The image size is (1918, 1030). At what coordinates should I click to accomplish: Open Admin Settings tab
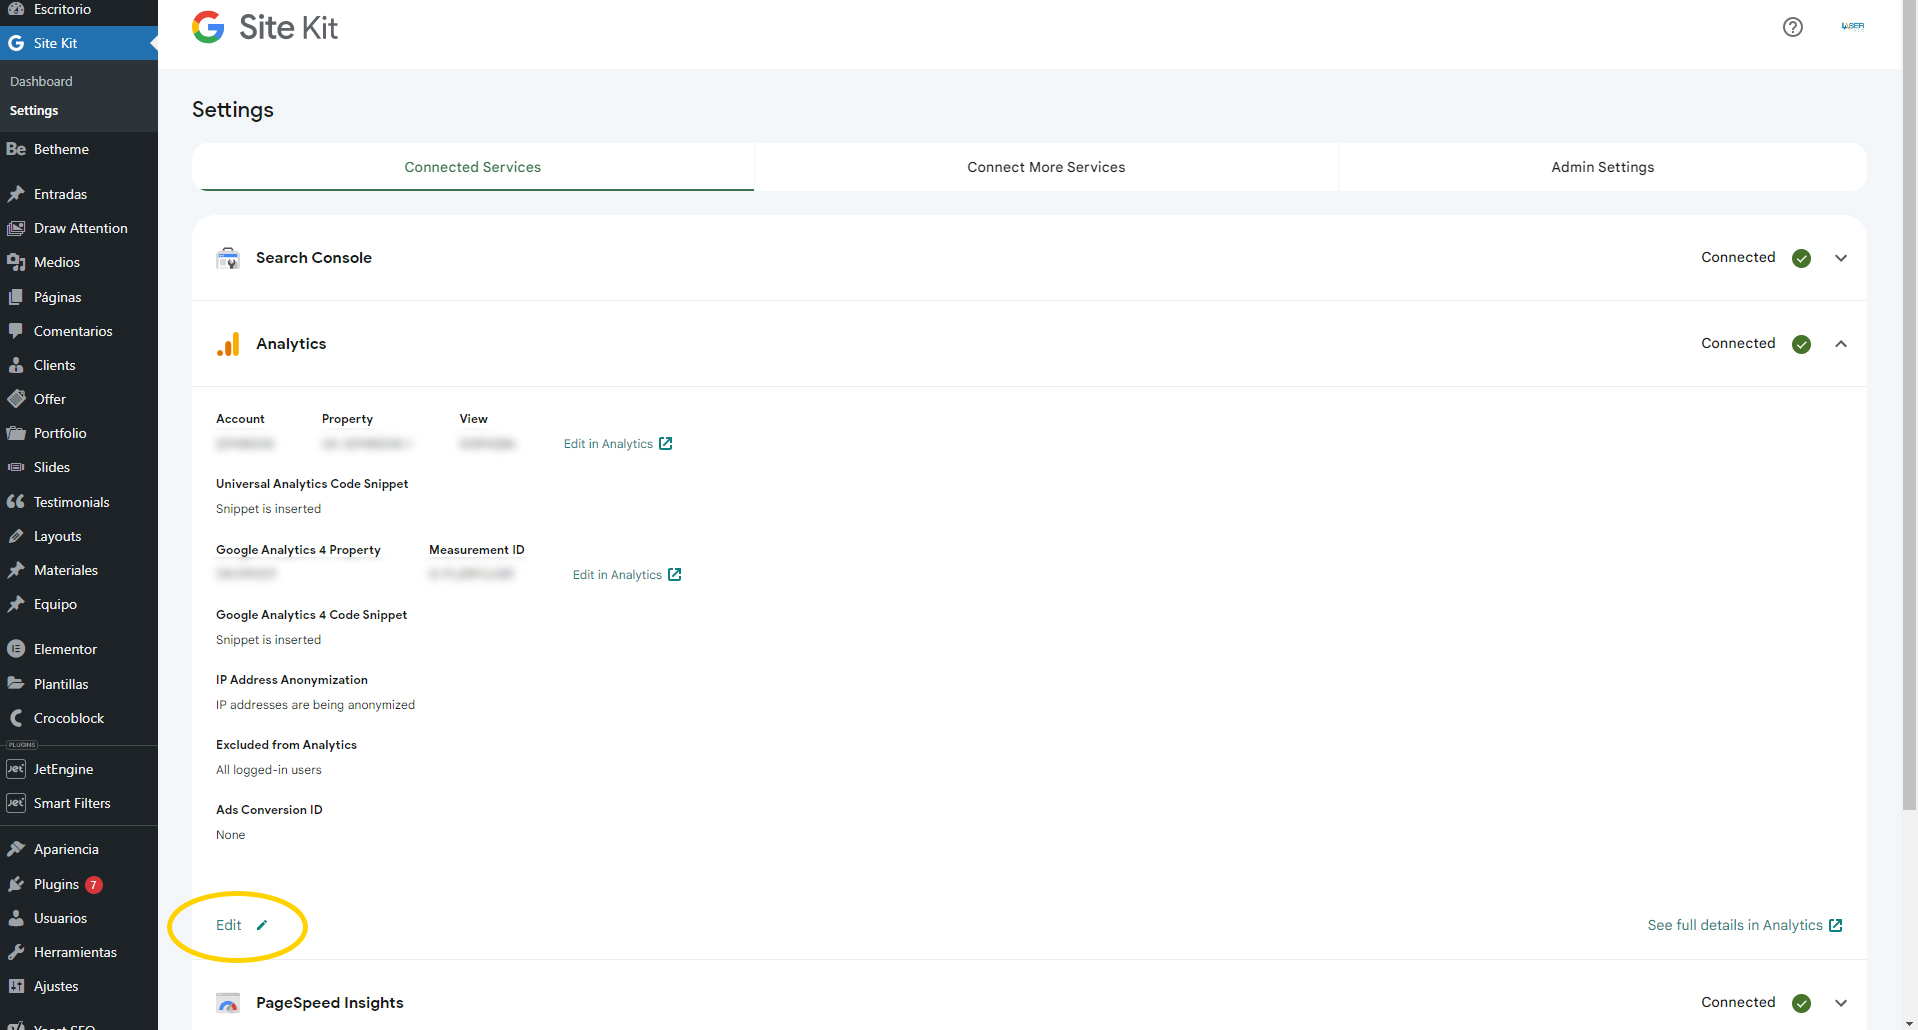[x=1603, y=167]
